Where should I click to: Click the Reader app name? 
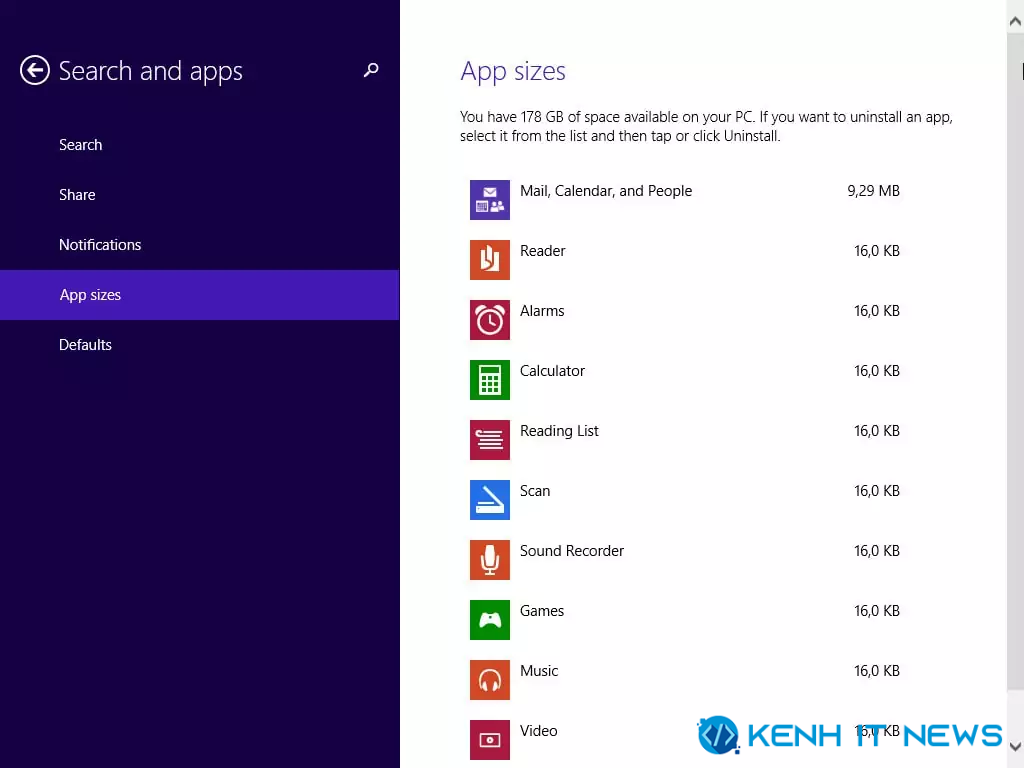click(543, 251)
